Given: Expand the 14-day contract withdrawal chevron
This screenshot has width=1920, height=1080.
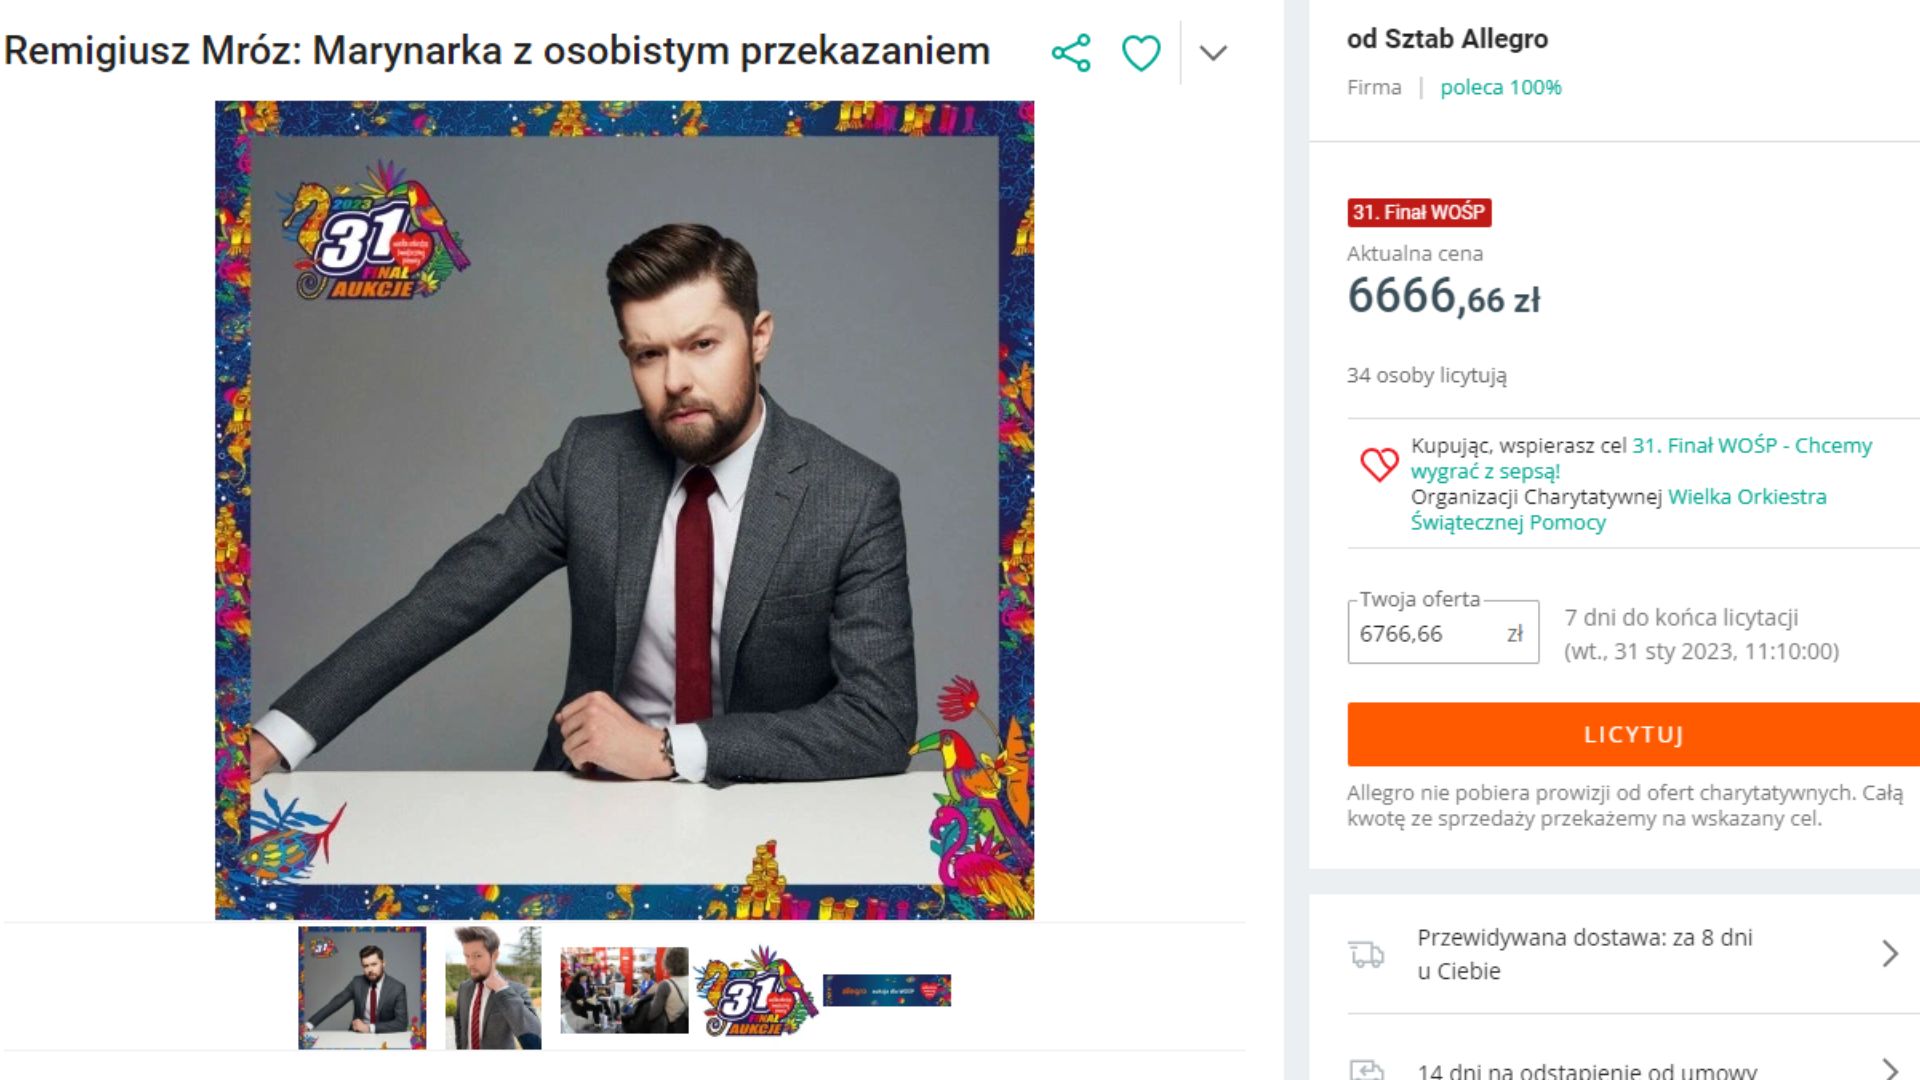Looking at the screenshot, I should (1889, 1069).
